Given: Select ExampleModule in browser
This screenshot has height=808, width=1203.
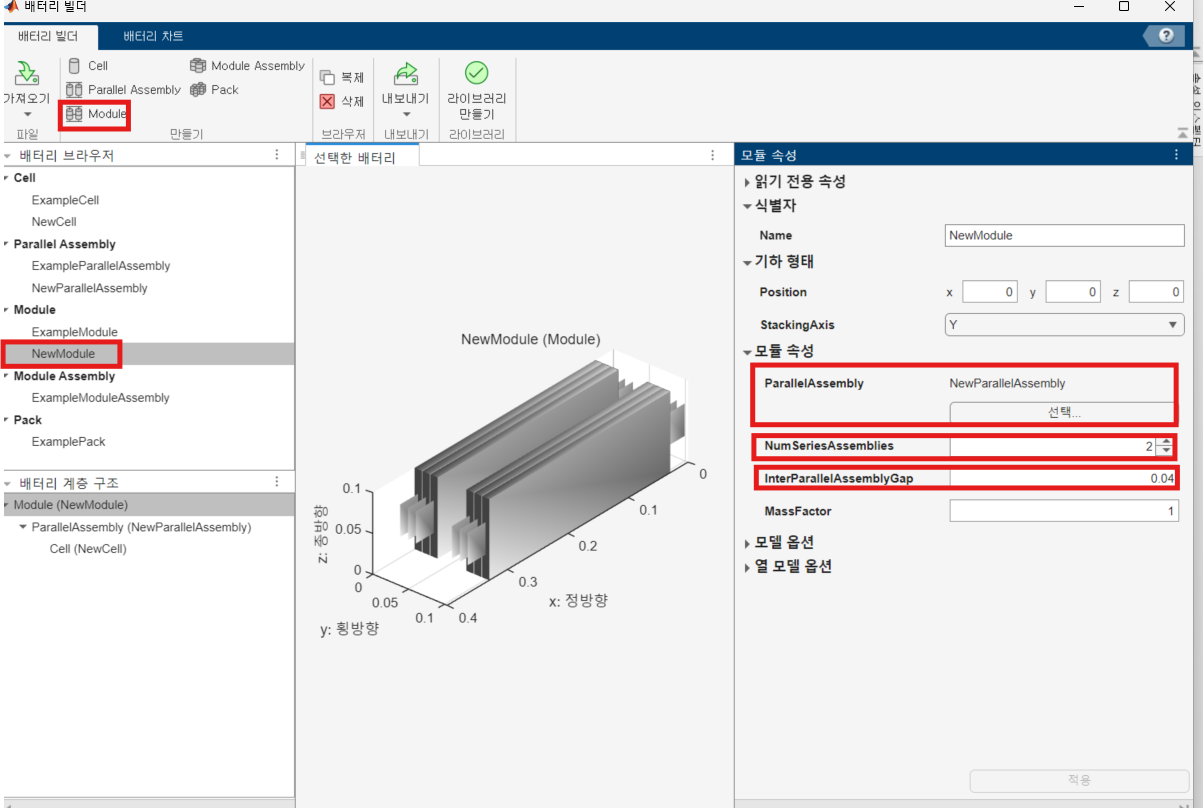Looking at the screenshot, I should tap(75, 332).
